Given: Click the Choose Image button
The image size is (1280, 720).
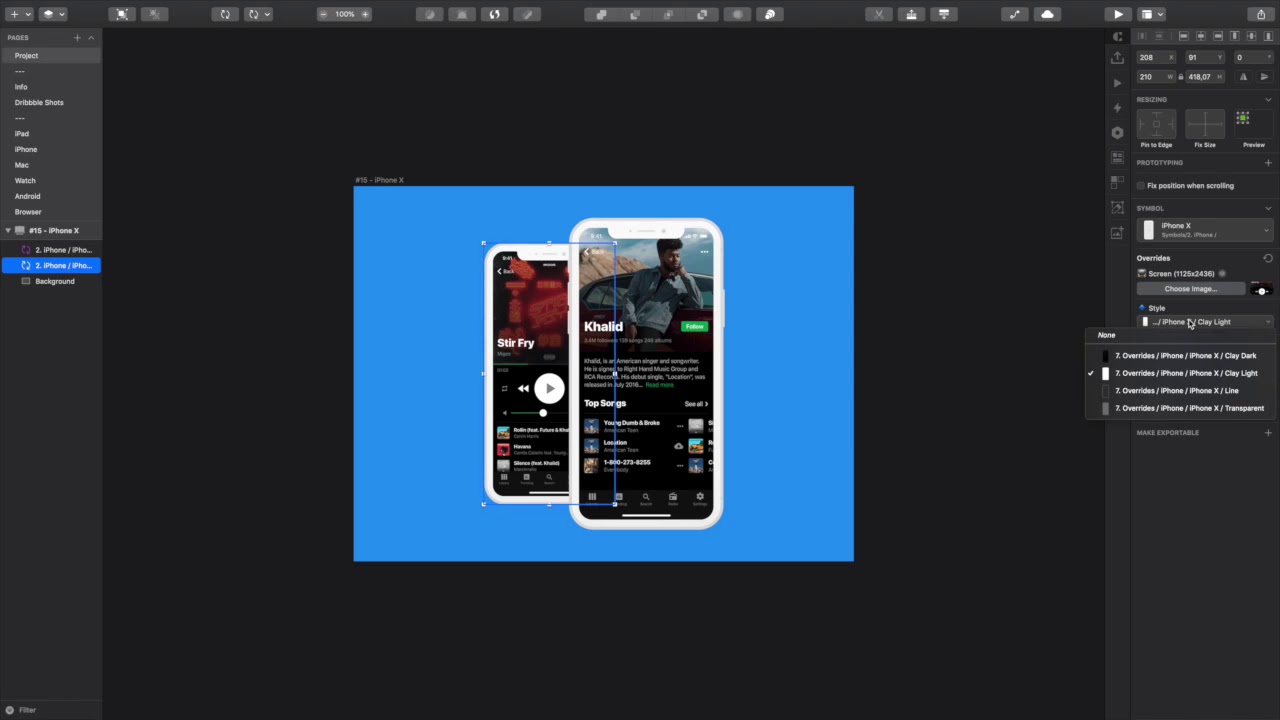Looking at the screenshot, I should click(x=1191, y=289).
